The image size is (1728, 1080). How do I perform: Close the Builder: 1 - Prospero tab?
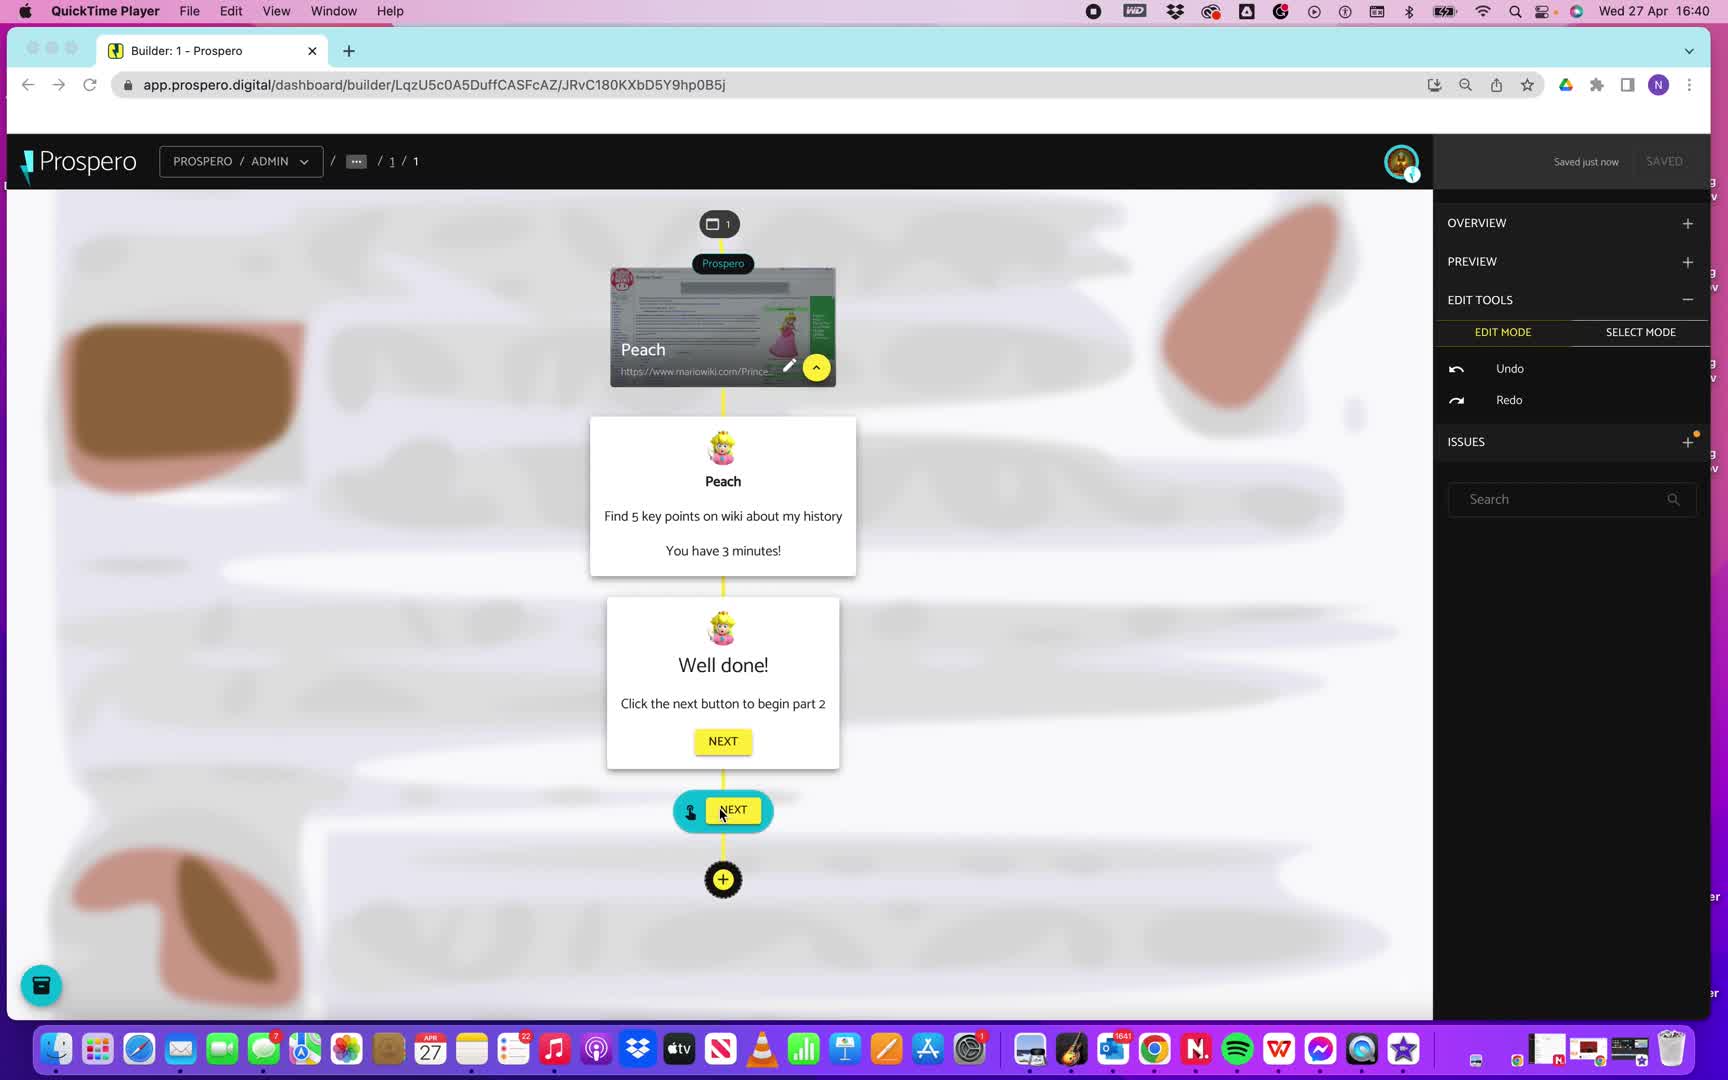pos(312,51)
